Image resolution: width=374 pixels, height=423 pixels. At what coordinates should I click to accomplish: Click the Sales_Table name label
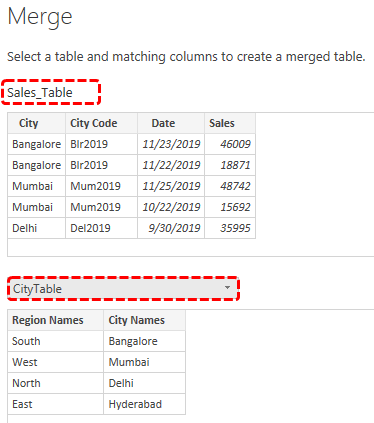tap(40, 92)
